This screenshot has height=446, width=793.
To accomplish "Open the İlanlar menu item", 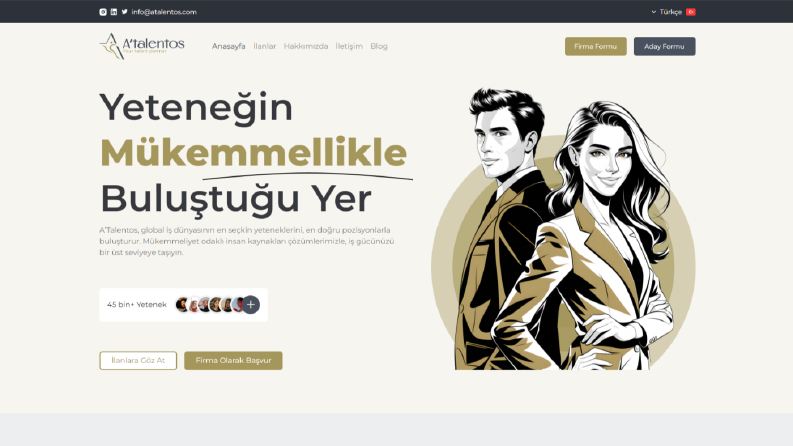I will tap(265, 46).
